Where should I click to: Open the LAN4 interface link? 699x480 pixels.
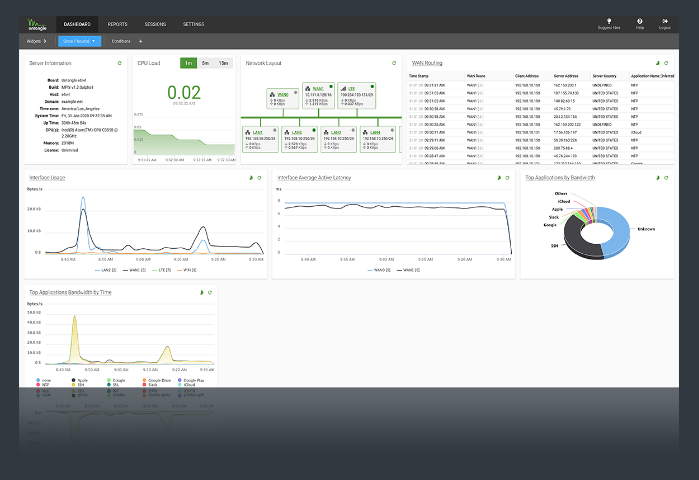(x=375, y=132)
